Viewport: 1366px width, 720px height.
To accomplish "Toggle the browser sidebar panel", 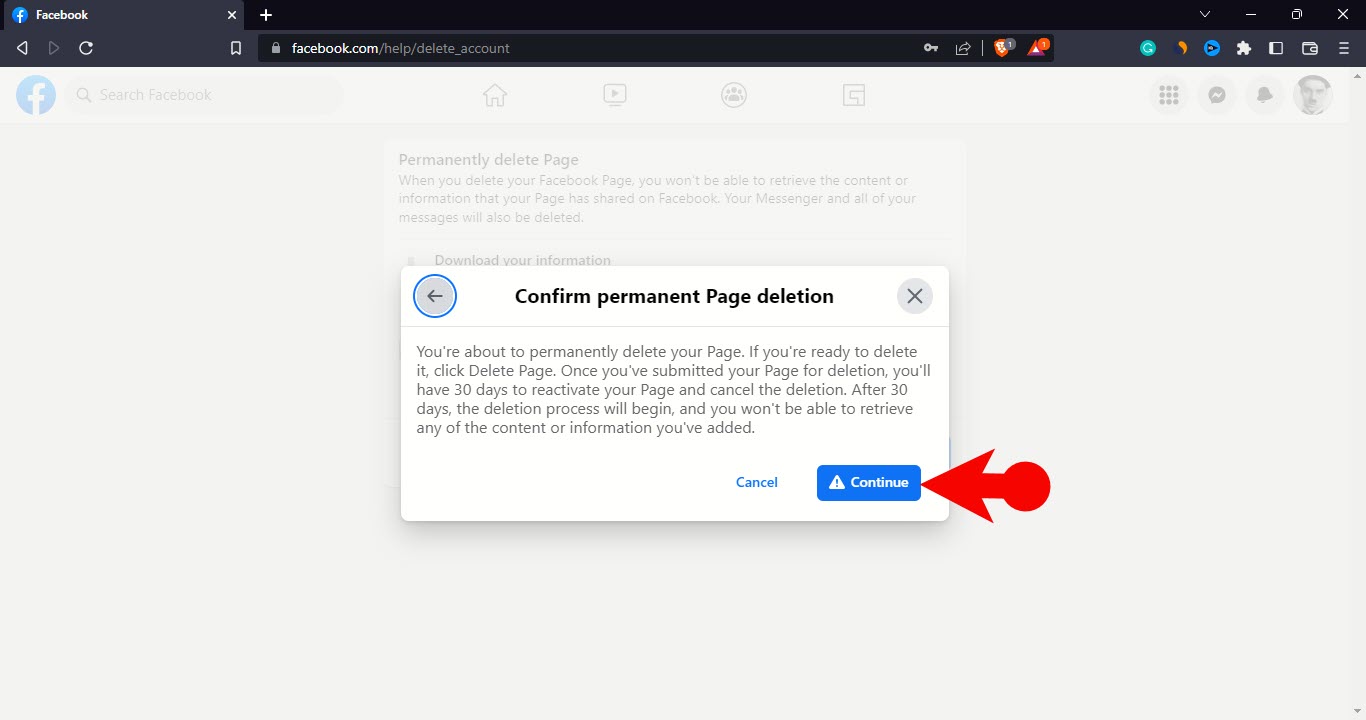I will (x=1276, y=48).
